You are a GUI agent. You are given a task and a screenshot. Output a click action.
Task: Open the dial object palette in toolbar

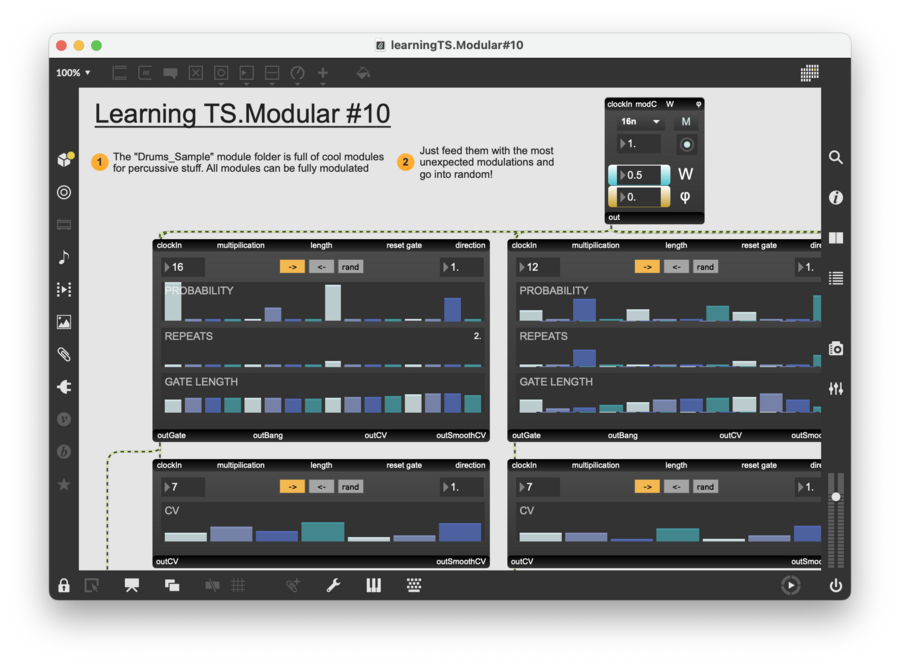(x=297, y=73)
